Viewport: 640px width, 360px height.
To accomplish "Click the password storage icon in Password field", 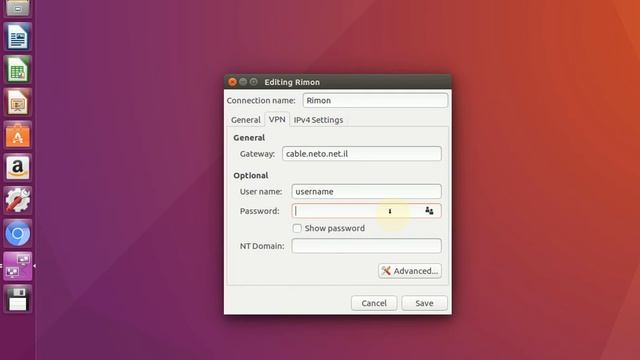I will tap(429, 211).
